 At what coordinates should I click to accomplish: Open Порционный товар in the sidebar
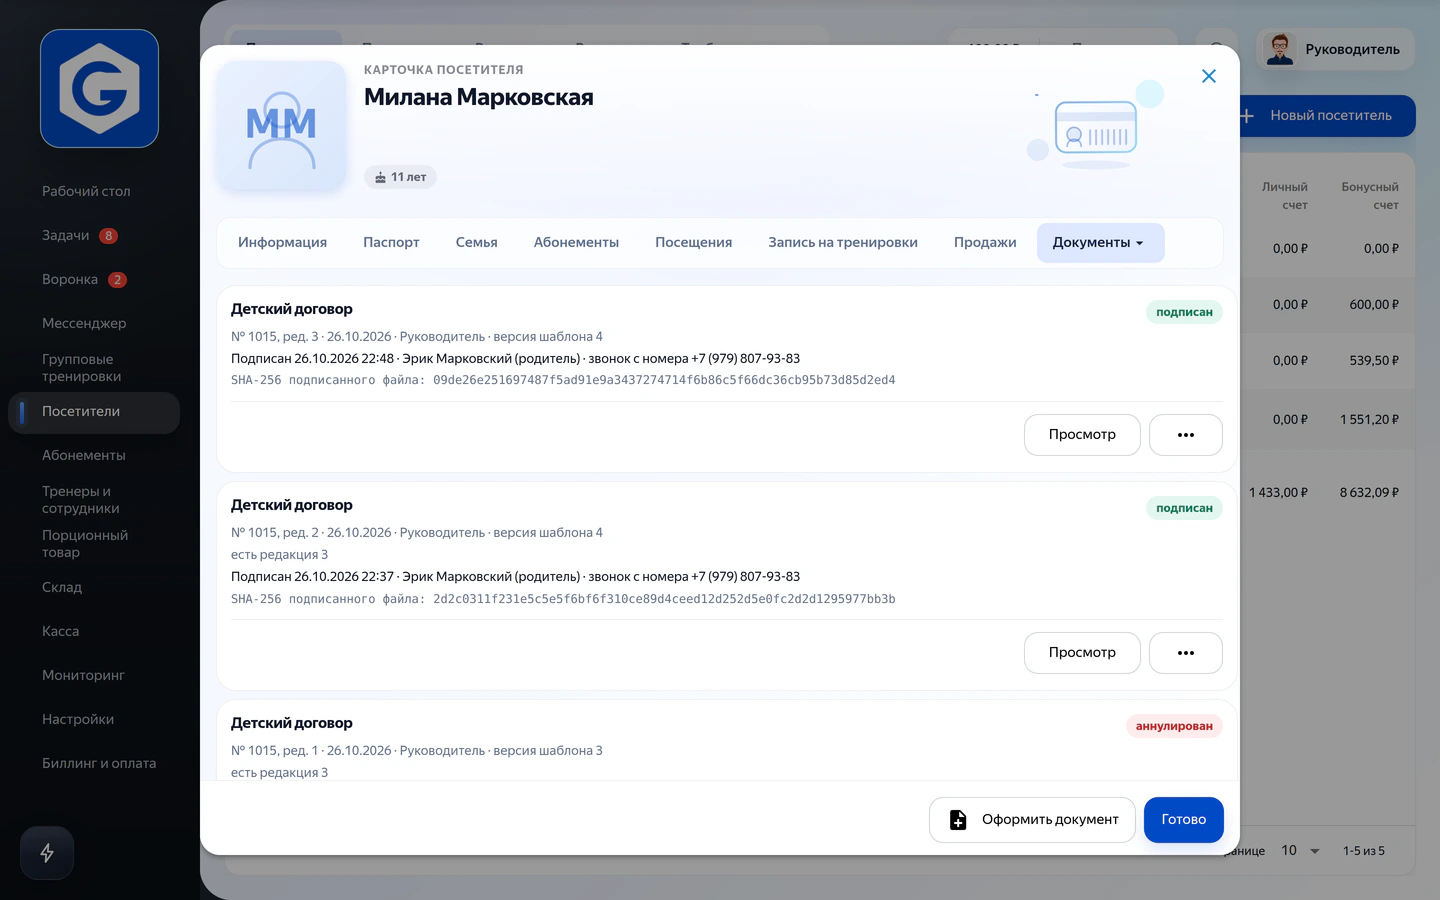(x=85, y=543)
